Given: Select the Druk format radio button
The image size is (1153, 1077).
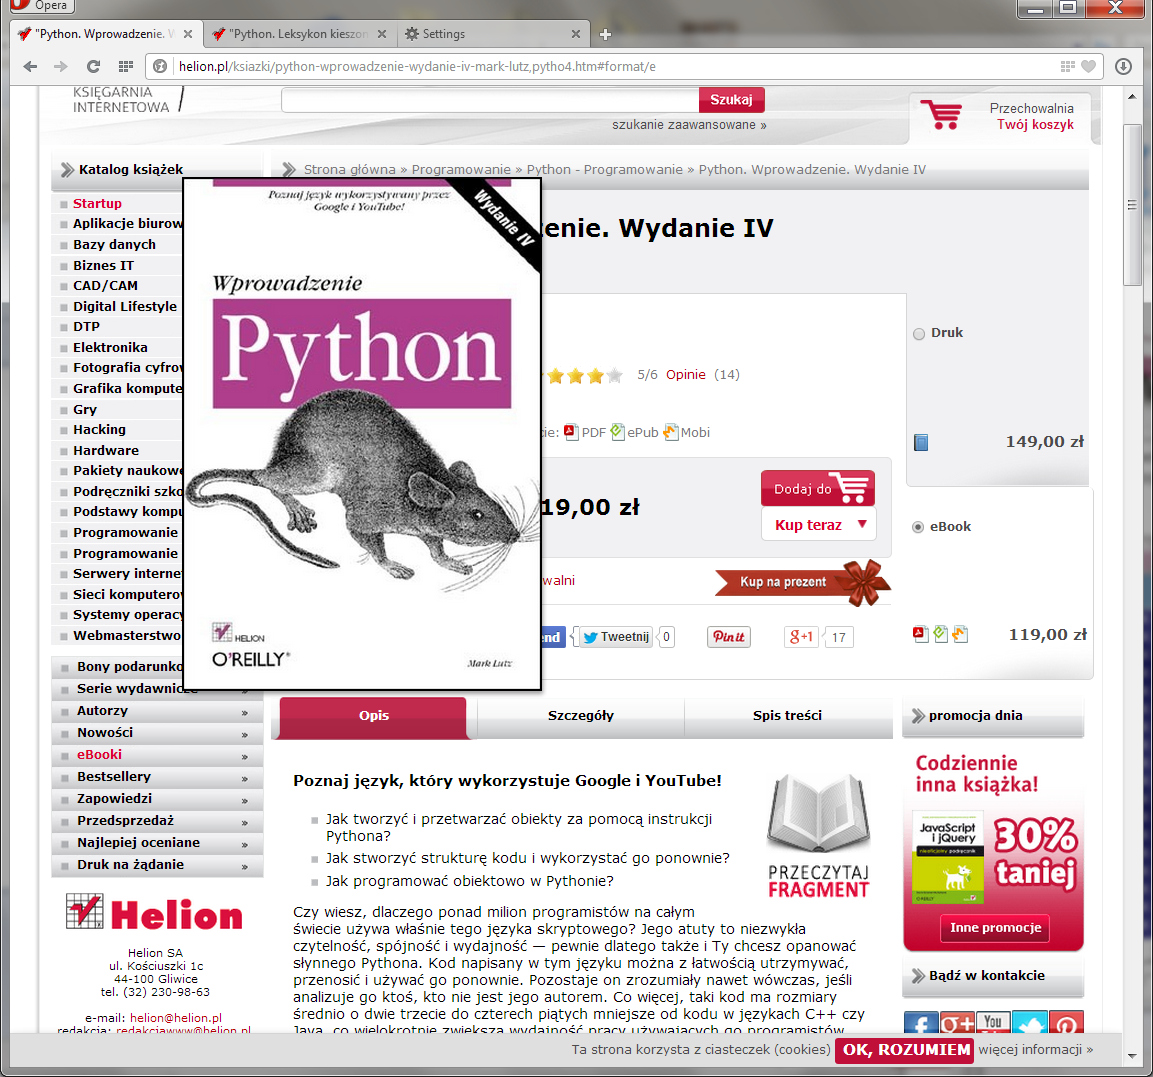Looking at the screenshot, I should point(919,334).
